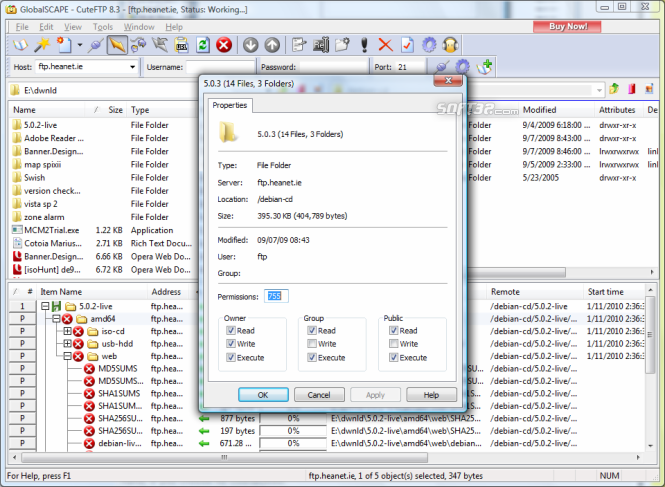Image resolution: width=665 pixels, height=487 pixels.
Task: Click the Password input field
Action: (x=333, y=67)
